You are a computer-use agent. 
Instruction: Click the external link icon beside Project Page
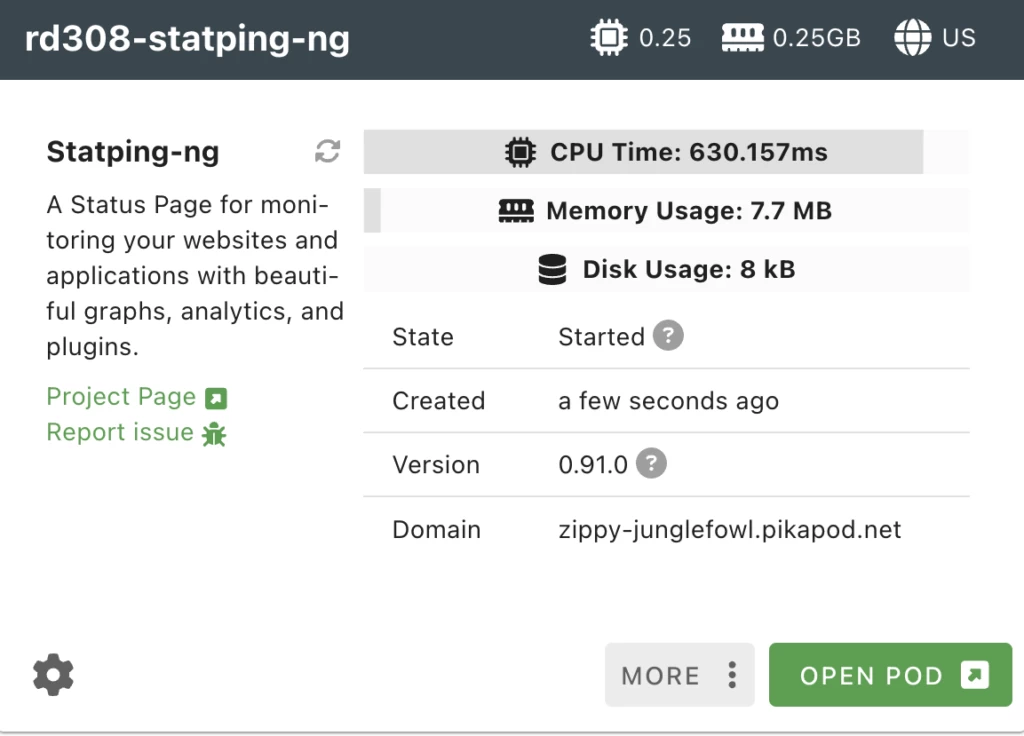pyautogui.click(x=216, y=398)
